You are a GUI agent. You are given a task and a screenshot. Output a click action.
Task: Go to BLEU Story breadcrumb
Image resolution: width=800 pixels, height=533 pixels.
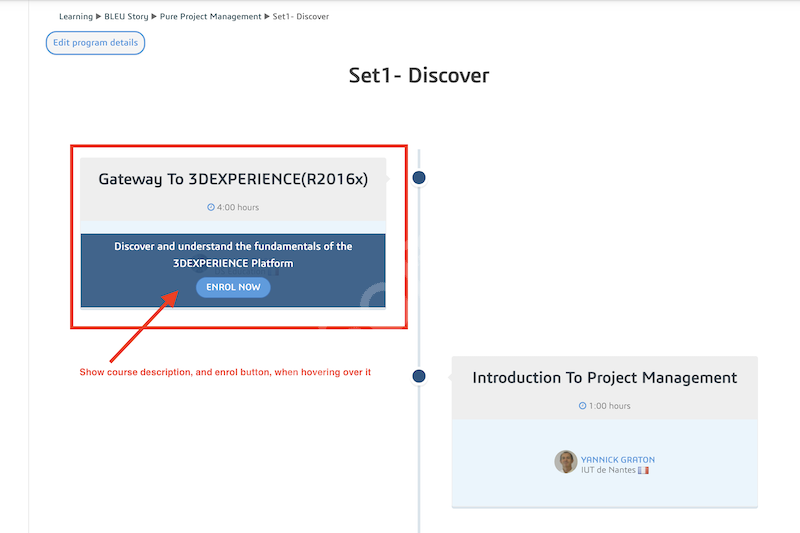pyautogui.click(x=126, y=16)
